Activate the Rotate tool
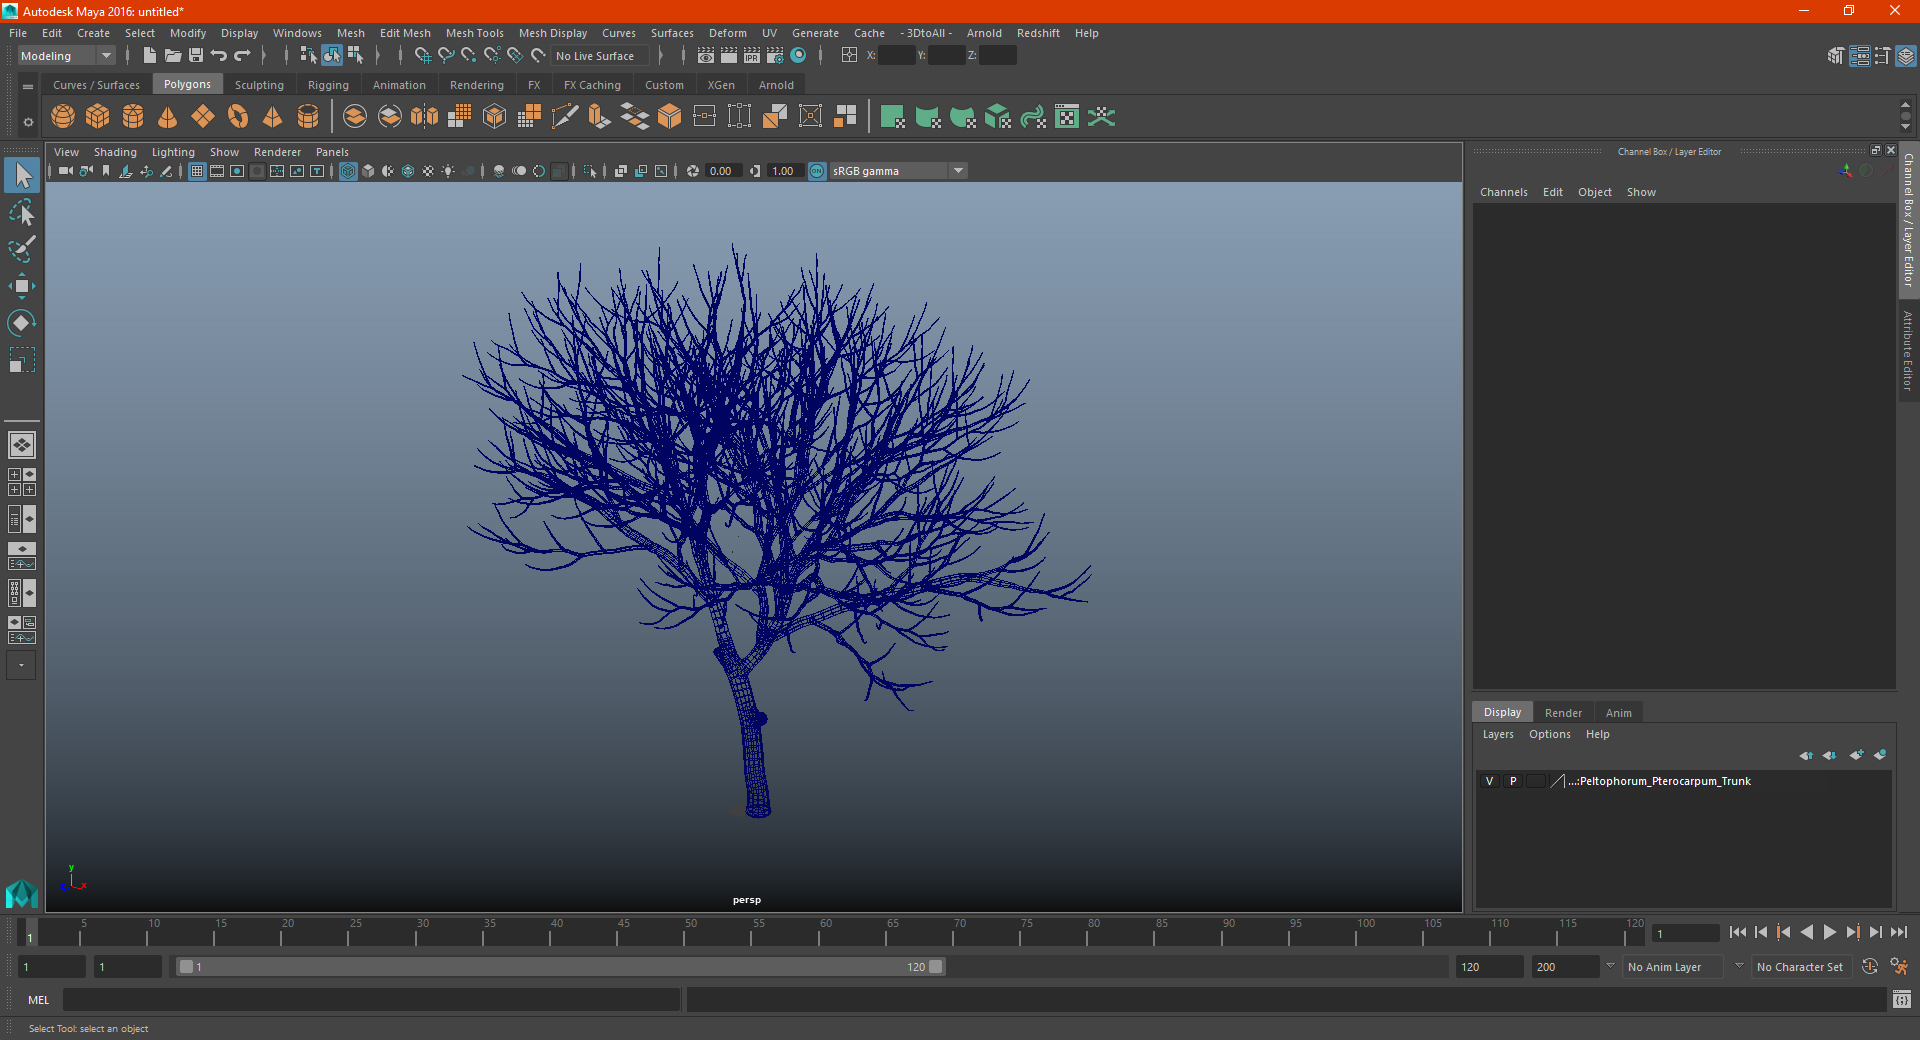1920x1040 pixels. (21, 323)
